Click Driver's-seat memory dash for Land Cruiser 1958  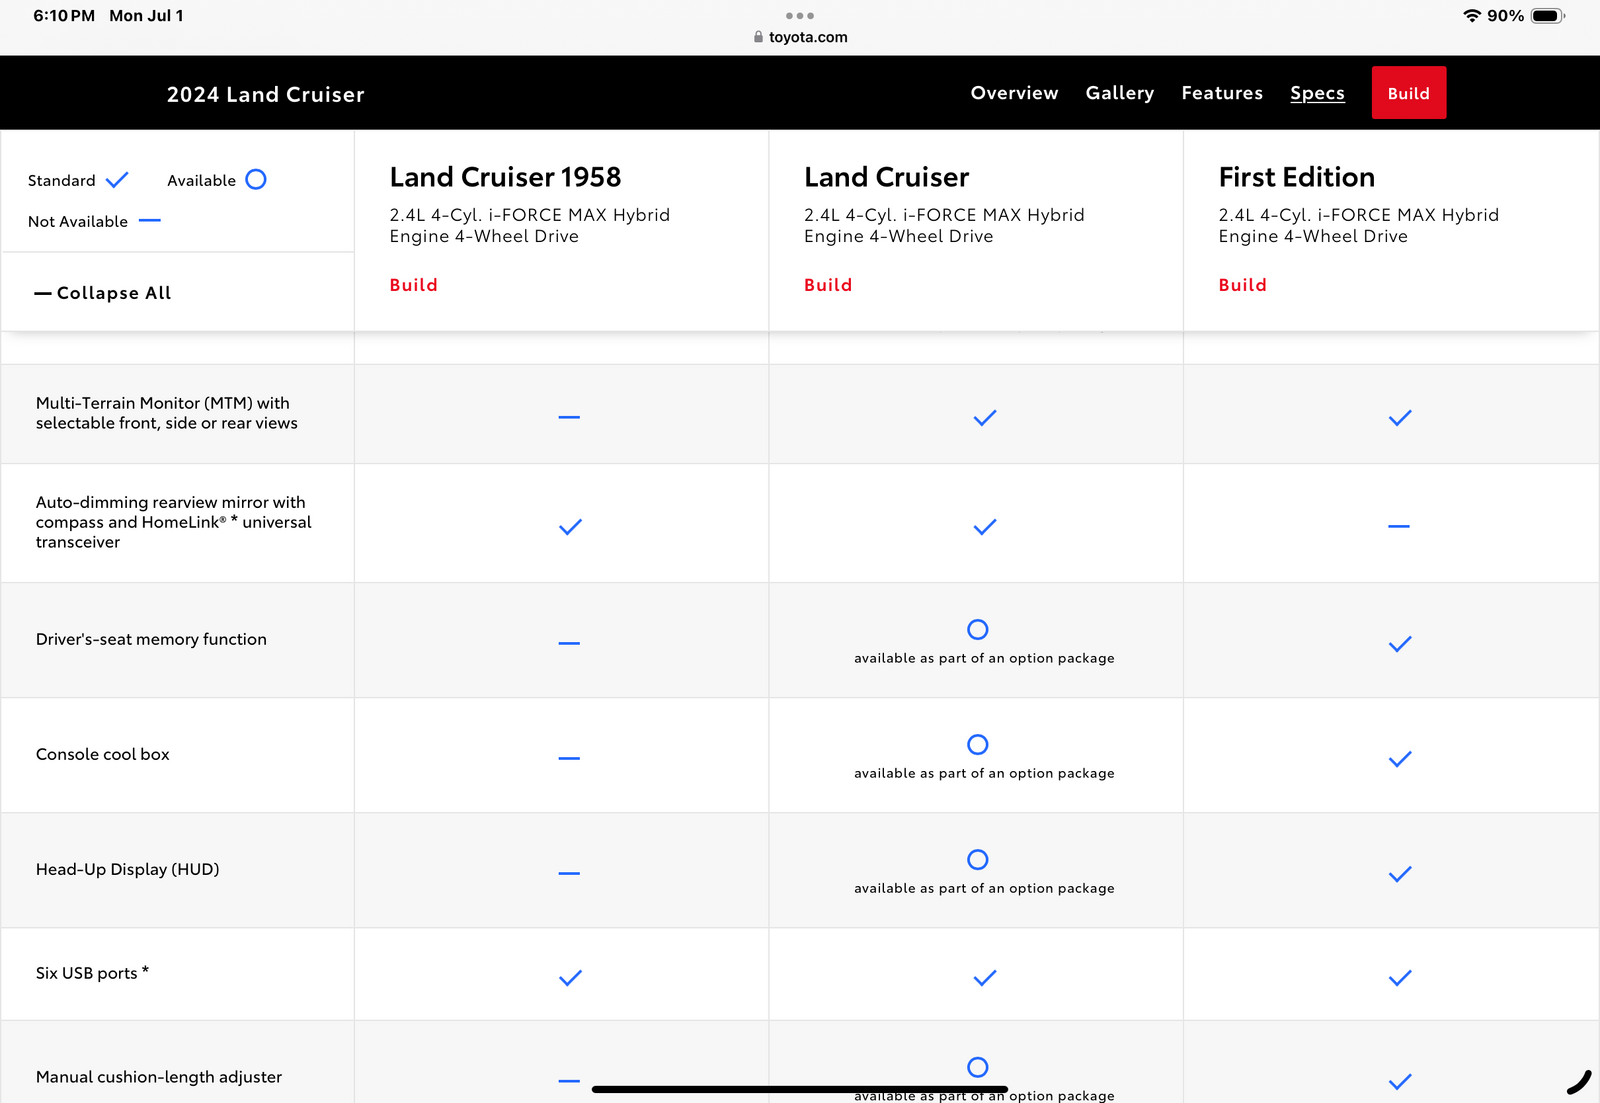coord(569,643)
